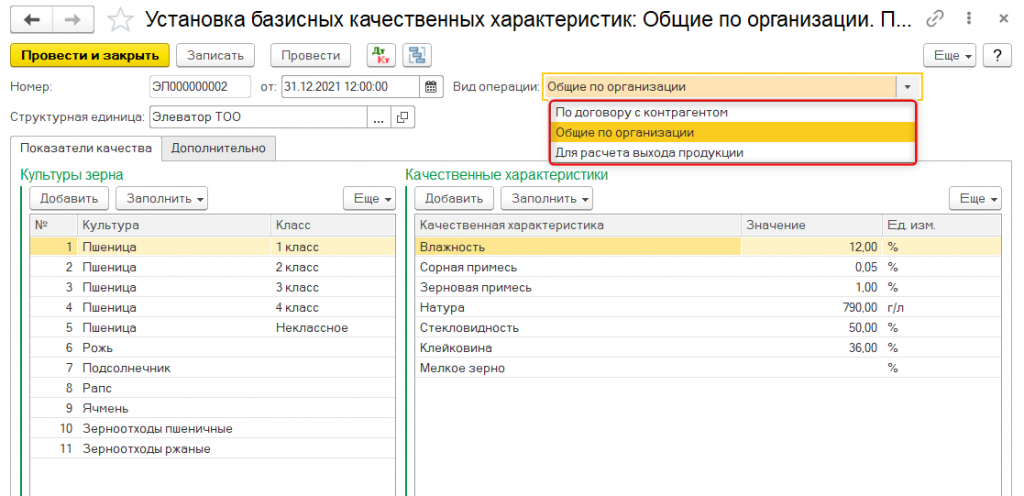Select 'По договору с контрагентом' option

(641, 113)
